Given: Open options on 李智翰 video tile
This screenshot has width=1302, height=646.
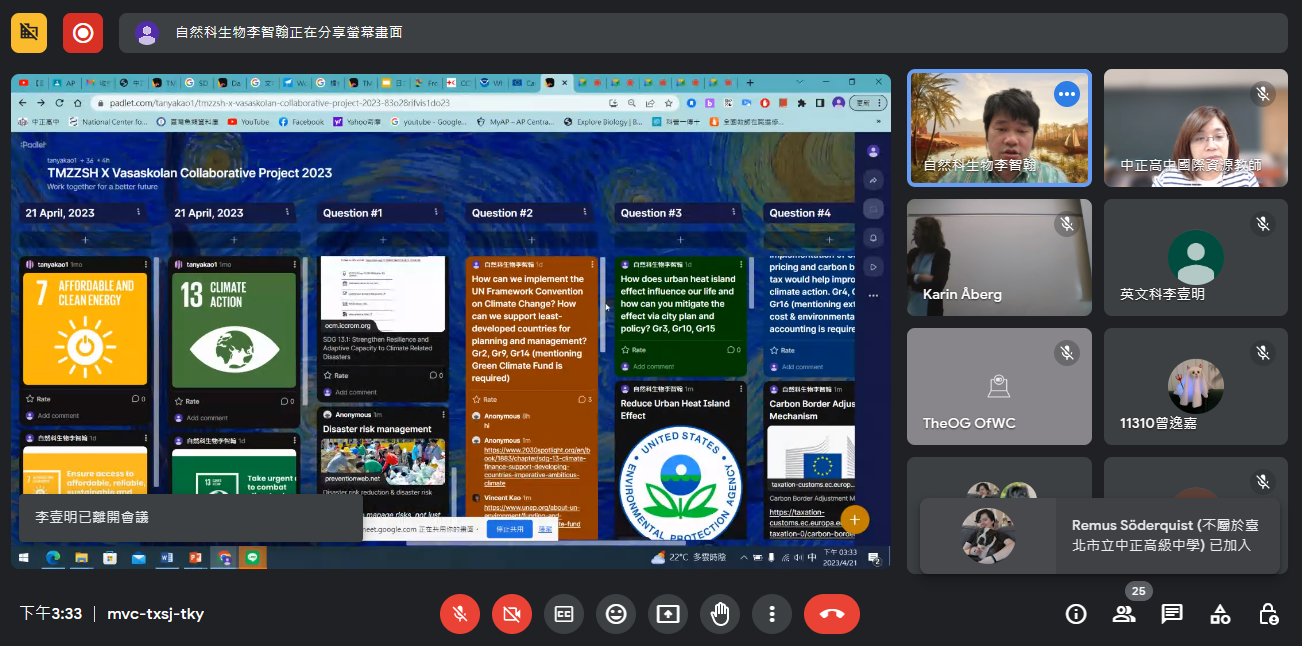Looking at the screenshot, I should (x=1067, y=94).
